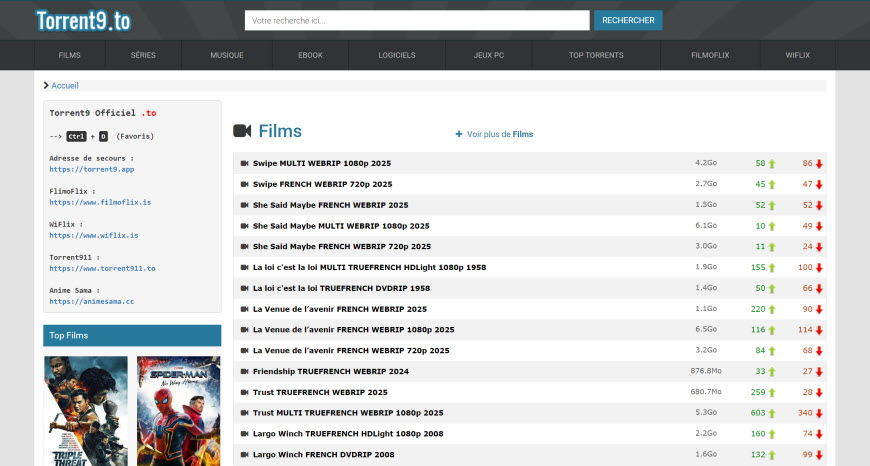The image size is (870, 466).
Task: Go to the Top Torrents menu item
Action: point(596,55)
